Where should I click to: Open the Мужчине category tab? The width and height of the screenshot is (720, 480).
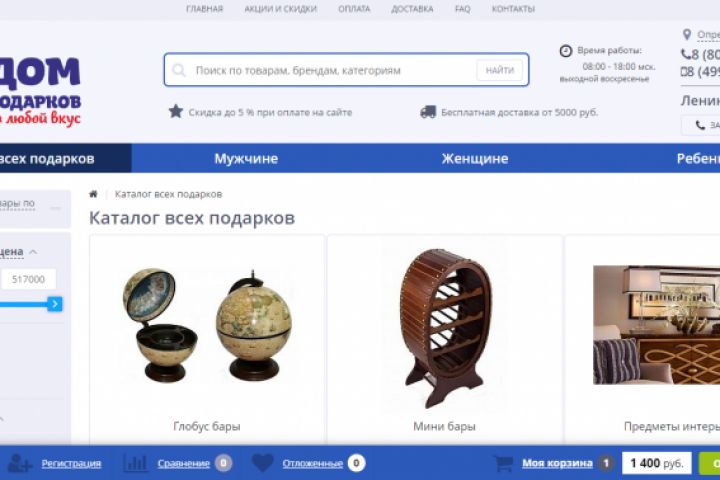pyautogui.click(x=246, y=158)
